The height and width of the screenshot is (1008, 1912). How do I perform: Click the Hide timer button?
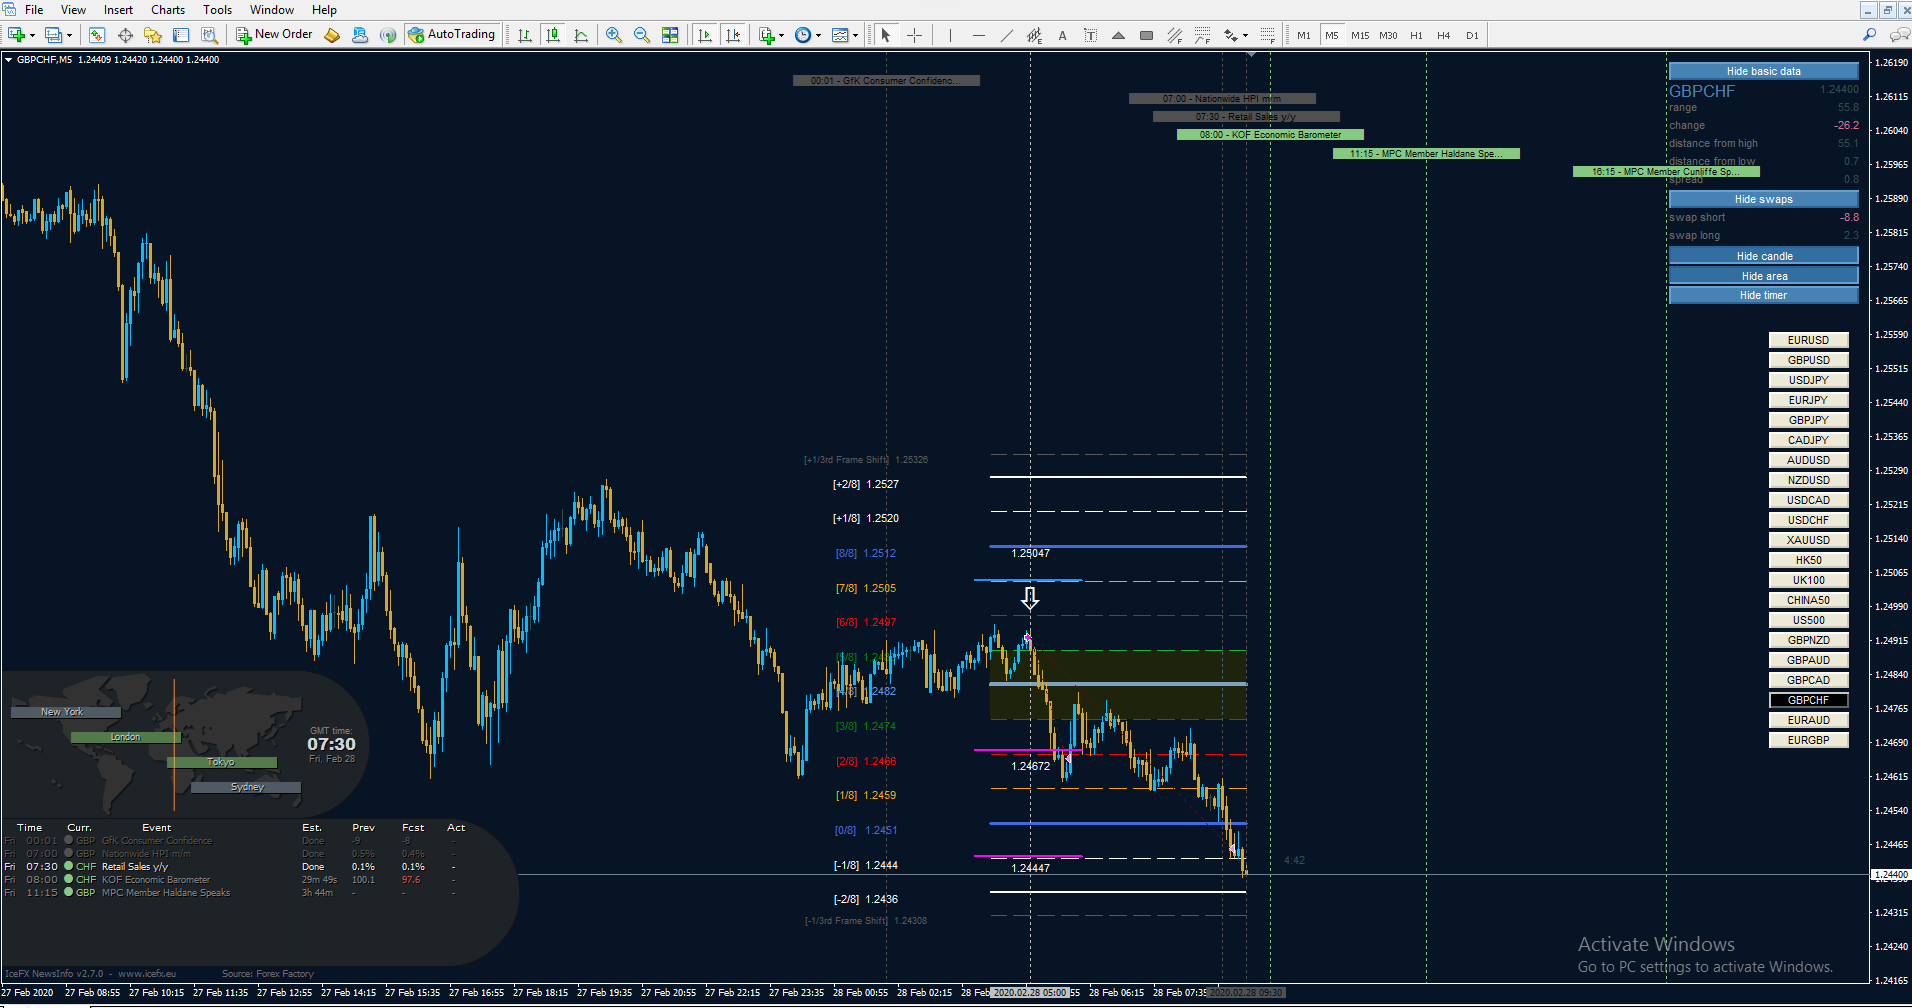(1763, 295)
